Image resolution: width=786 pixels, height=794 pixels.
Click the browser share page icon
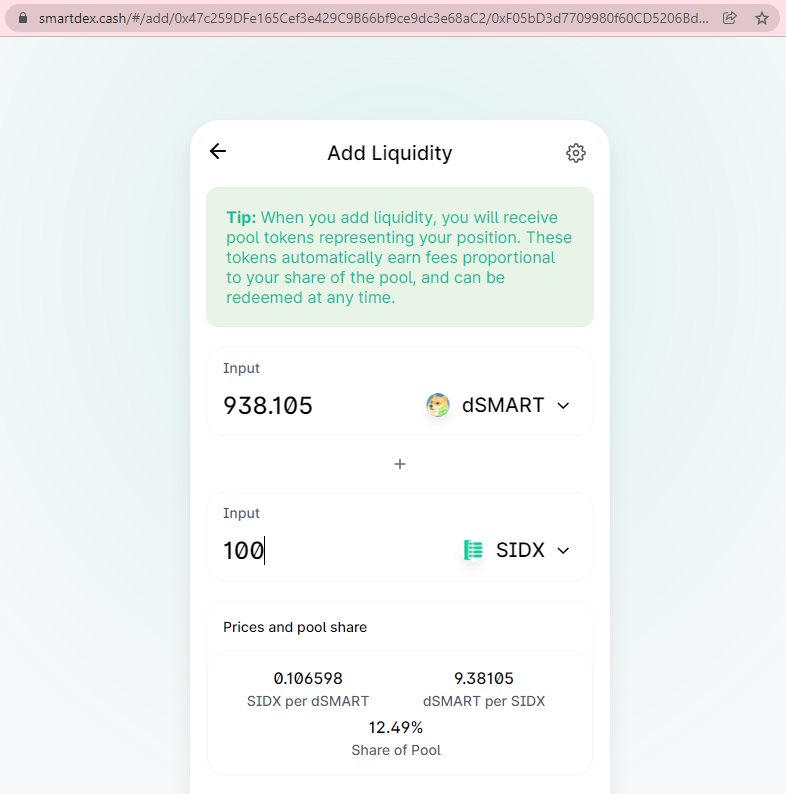729,18
